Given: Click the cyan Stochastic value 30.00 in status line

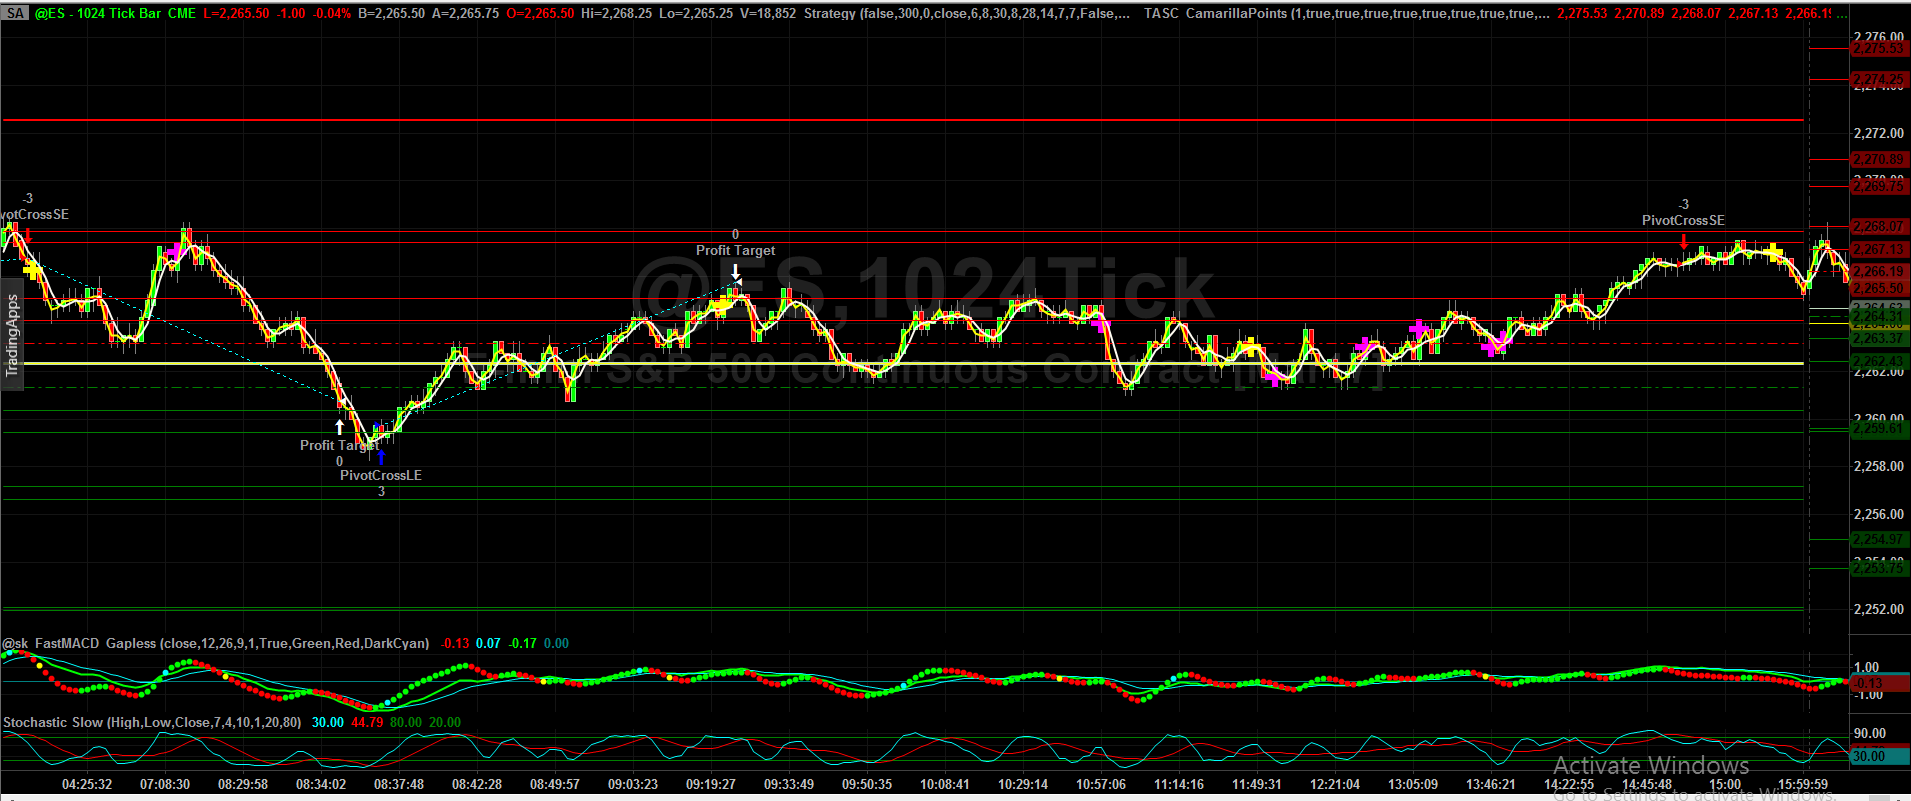Looking at the screenshot, I should [328, 722].
